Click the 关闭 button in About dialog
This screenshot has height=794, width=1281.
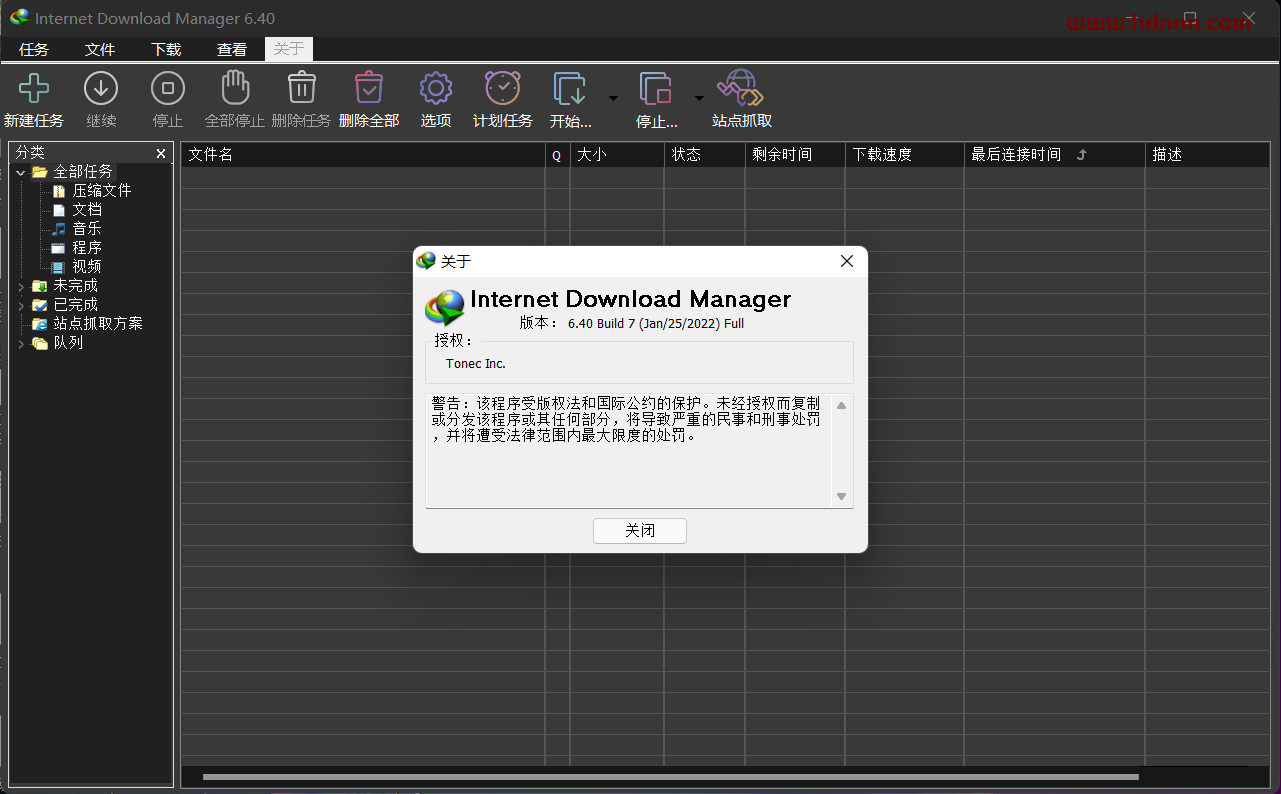pos(640,531)
